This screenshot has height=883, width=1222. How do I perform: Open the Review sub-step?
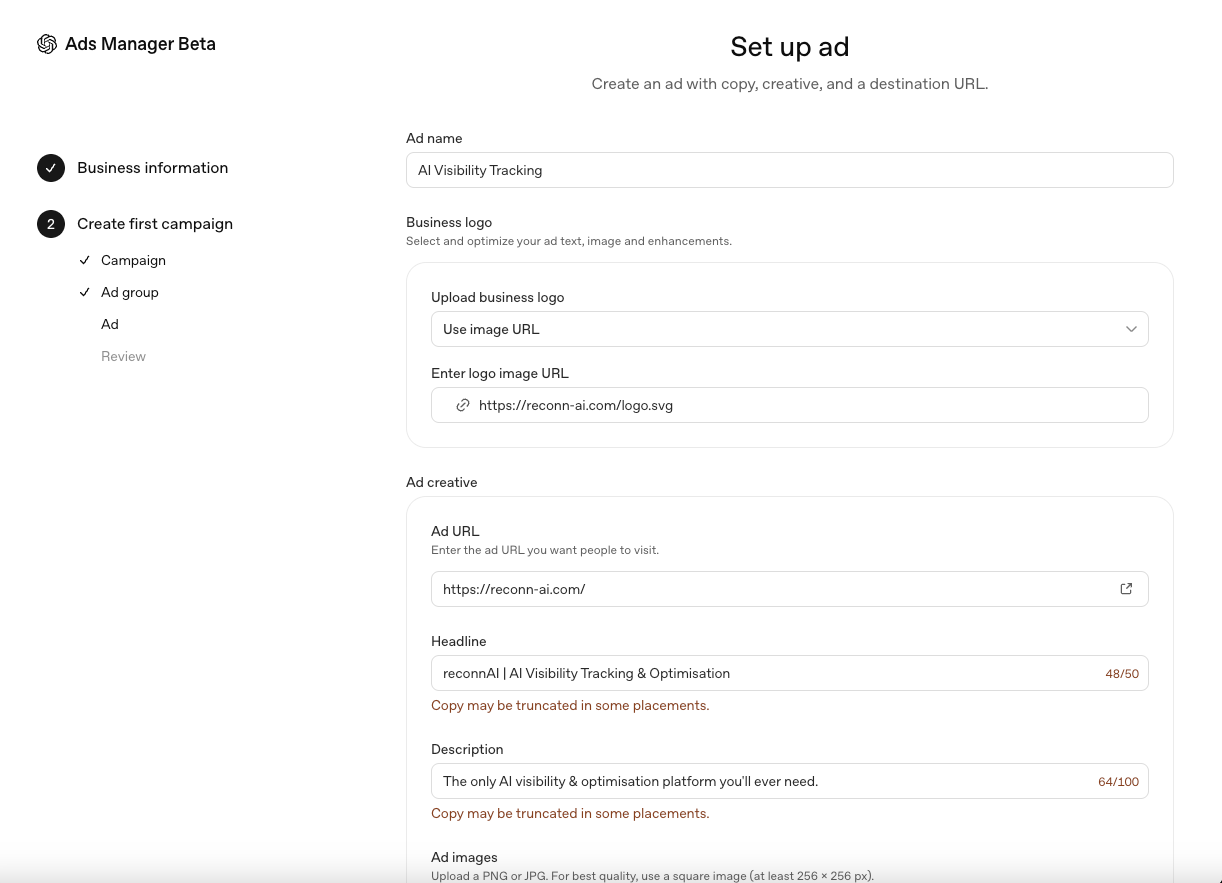[123, 356]
